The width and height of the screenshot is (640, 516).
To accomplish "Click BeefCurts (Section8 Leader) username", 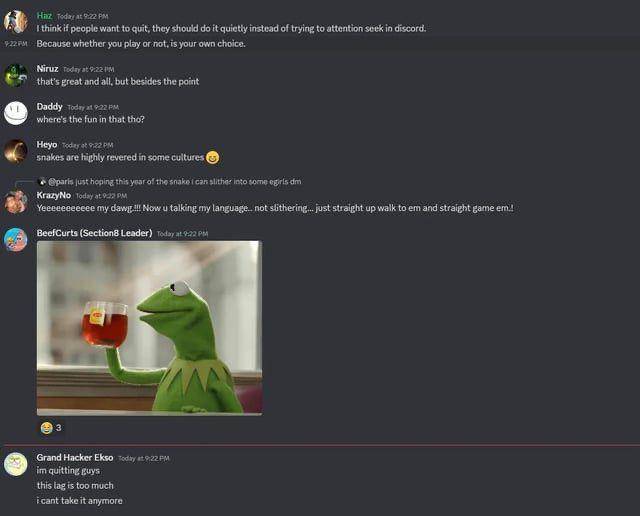I will point(94,233).
